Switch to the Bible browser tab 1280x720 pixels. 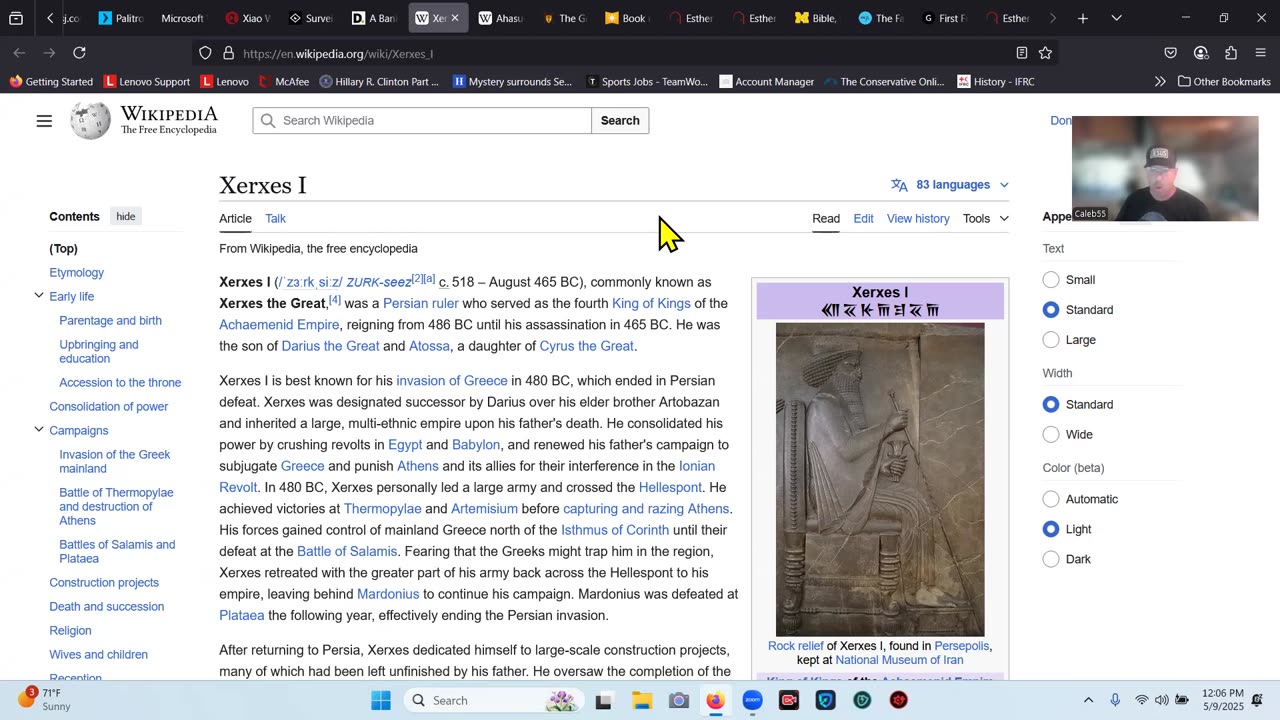815,18
